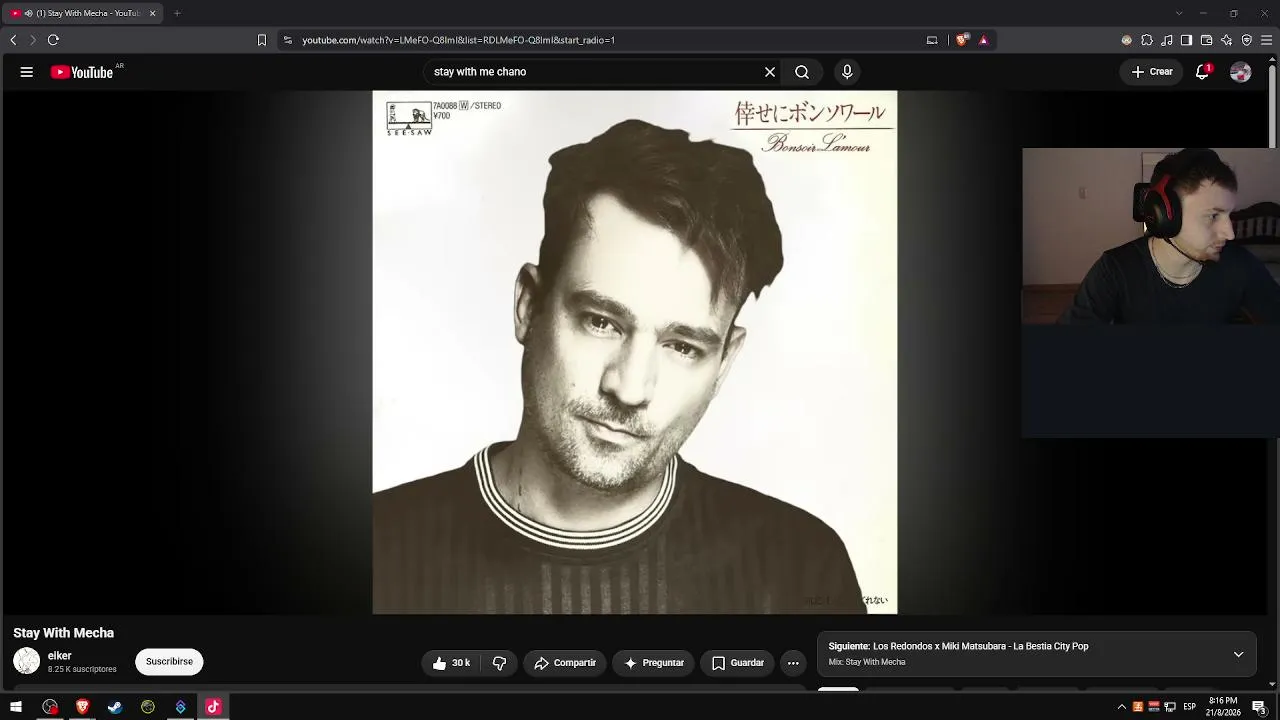Open Steam from the taskbar
Screen dimensions: 1280x720
[x=115, y=707]
